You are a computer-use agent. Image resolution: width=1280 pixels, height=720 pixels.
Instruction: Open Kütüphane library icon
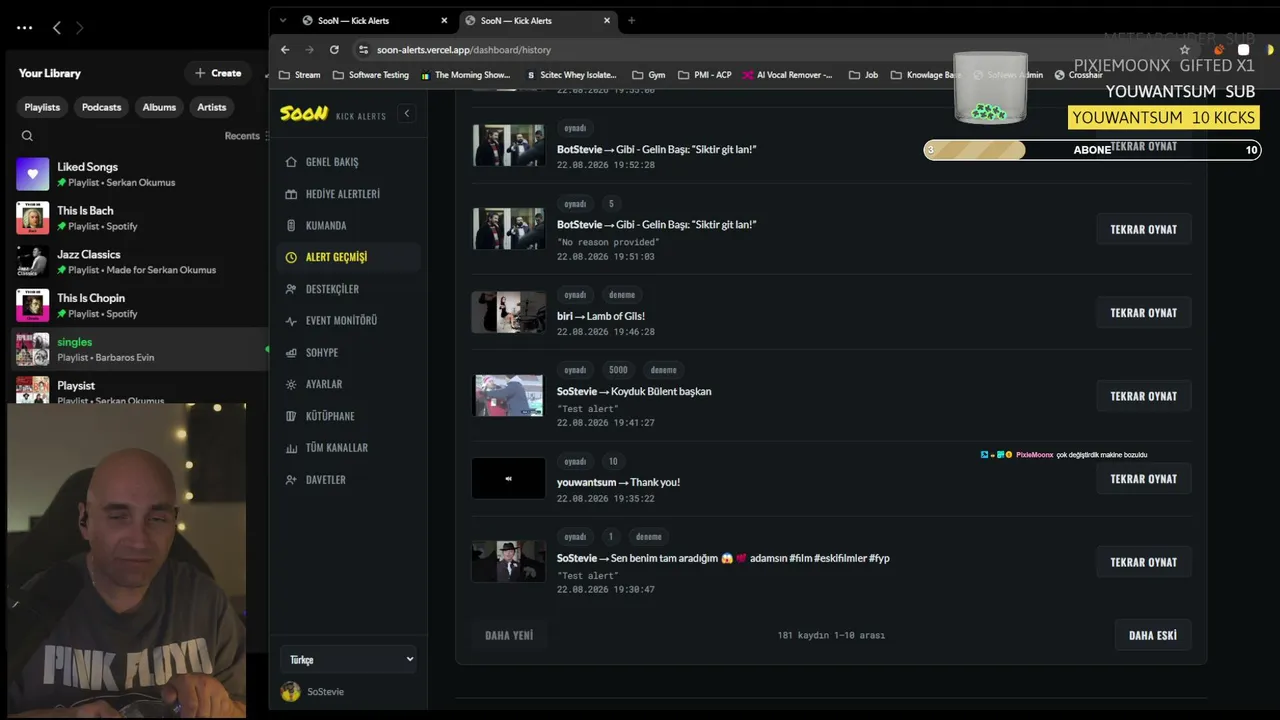tap(291, 416)
